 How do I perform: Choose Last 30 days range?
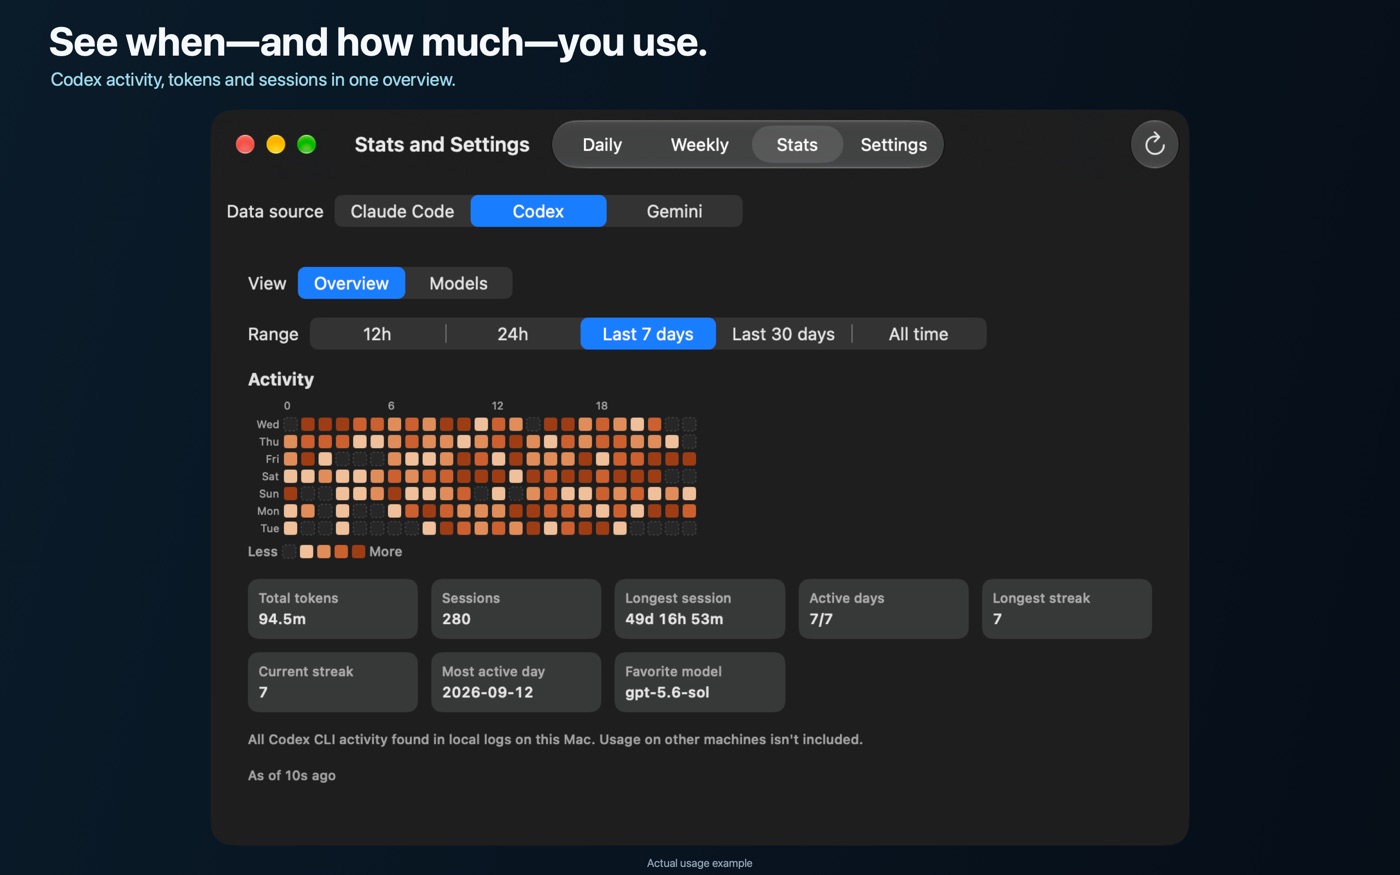(783, 334)
